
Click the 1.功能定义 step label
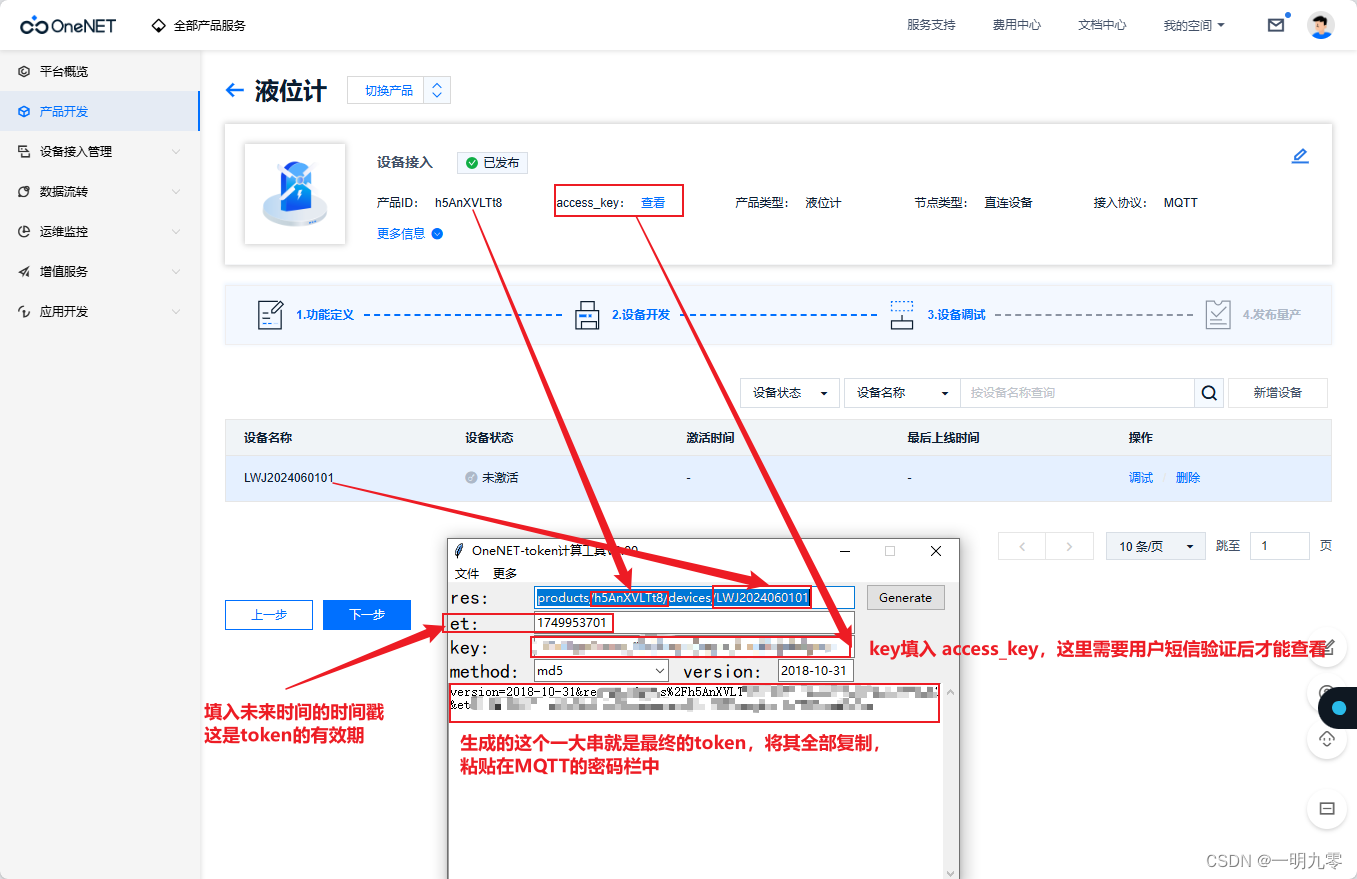tap(325, 315)
